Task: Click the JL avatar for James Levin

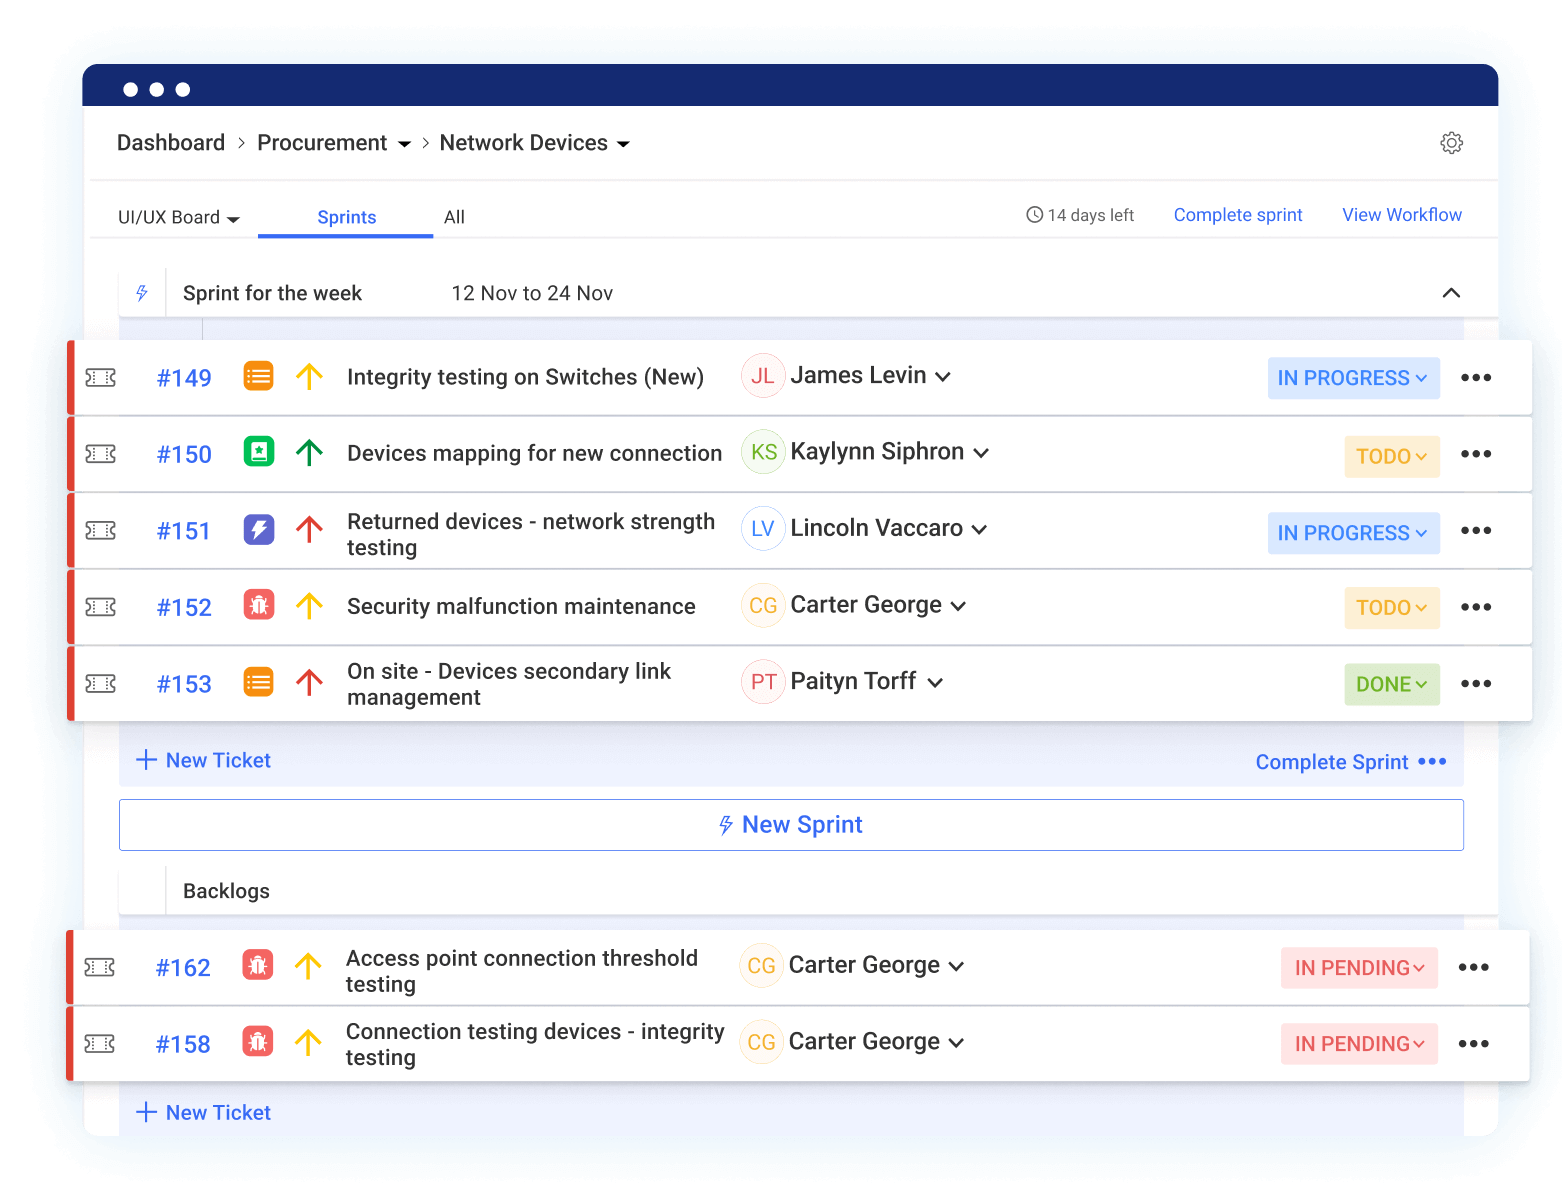Action: (x=763, y=377)
